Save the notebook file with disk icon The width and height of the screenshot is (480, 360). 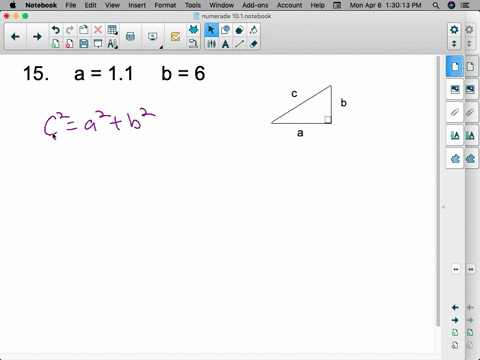coord(84,44)
